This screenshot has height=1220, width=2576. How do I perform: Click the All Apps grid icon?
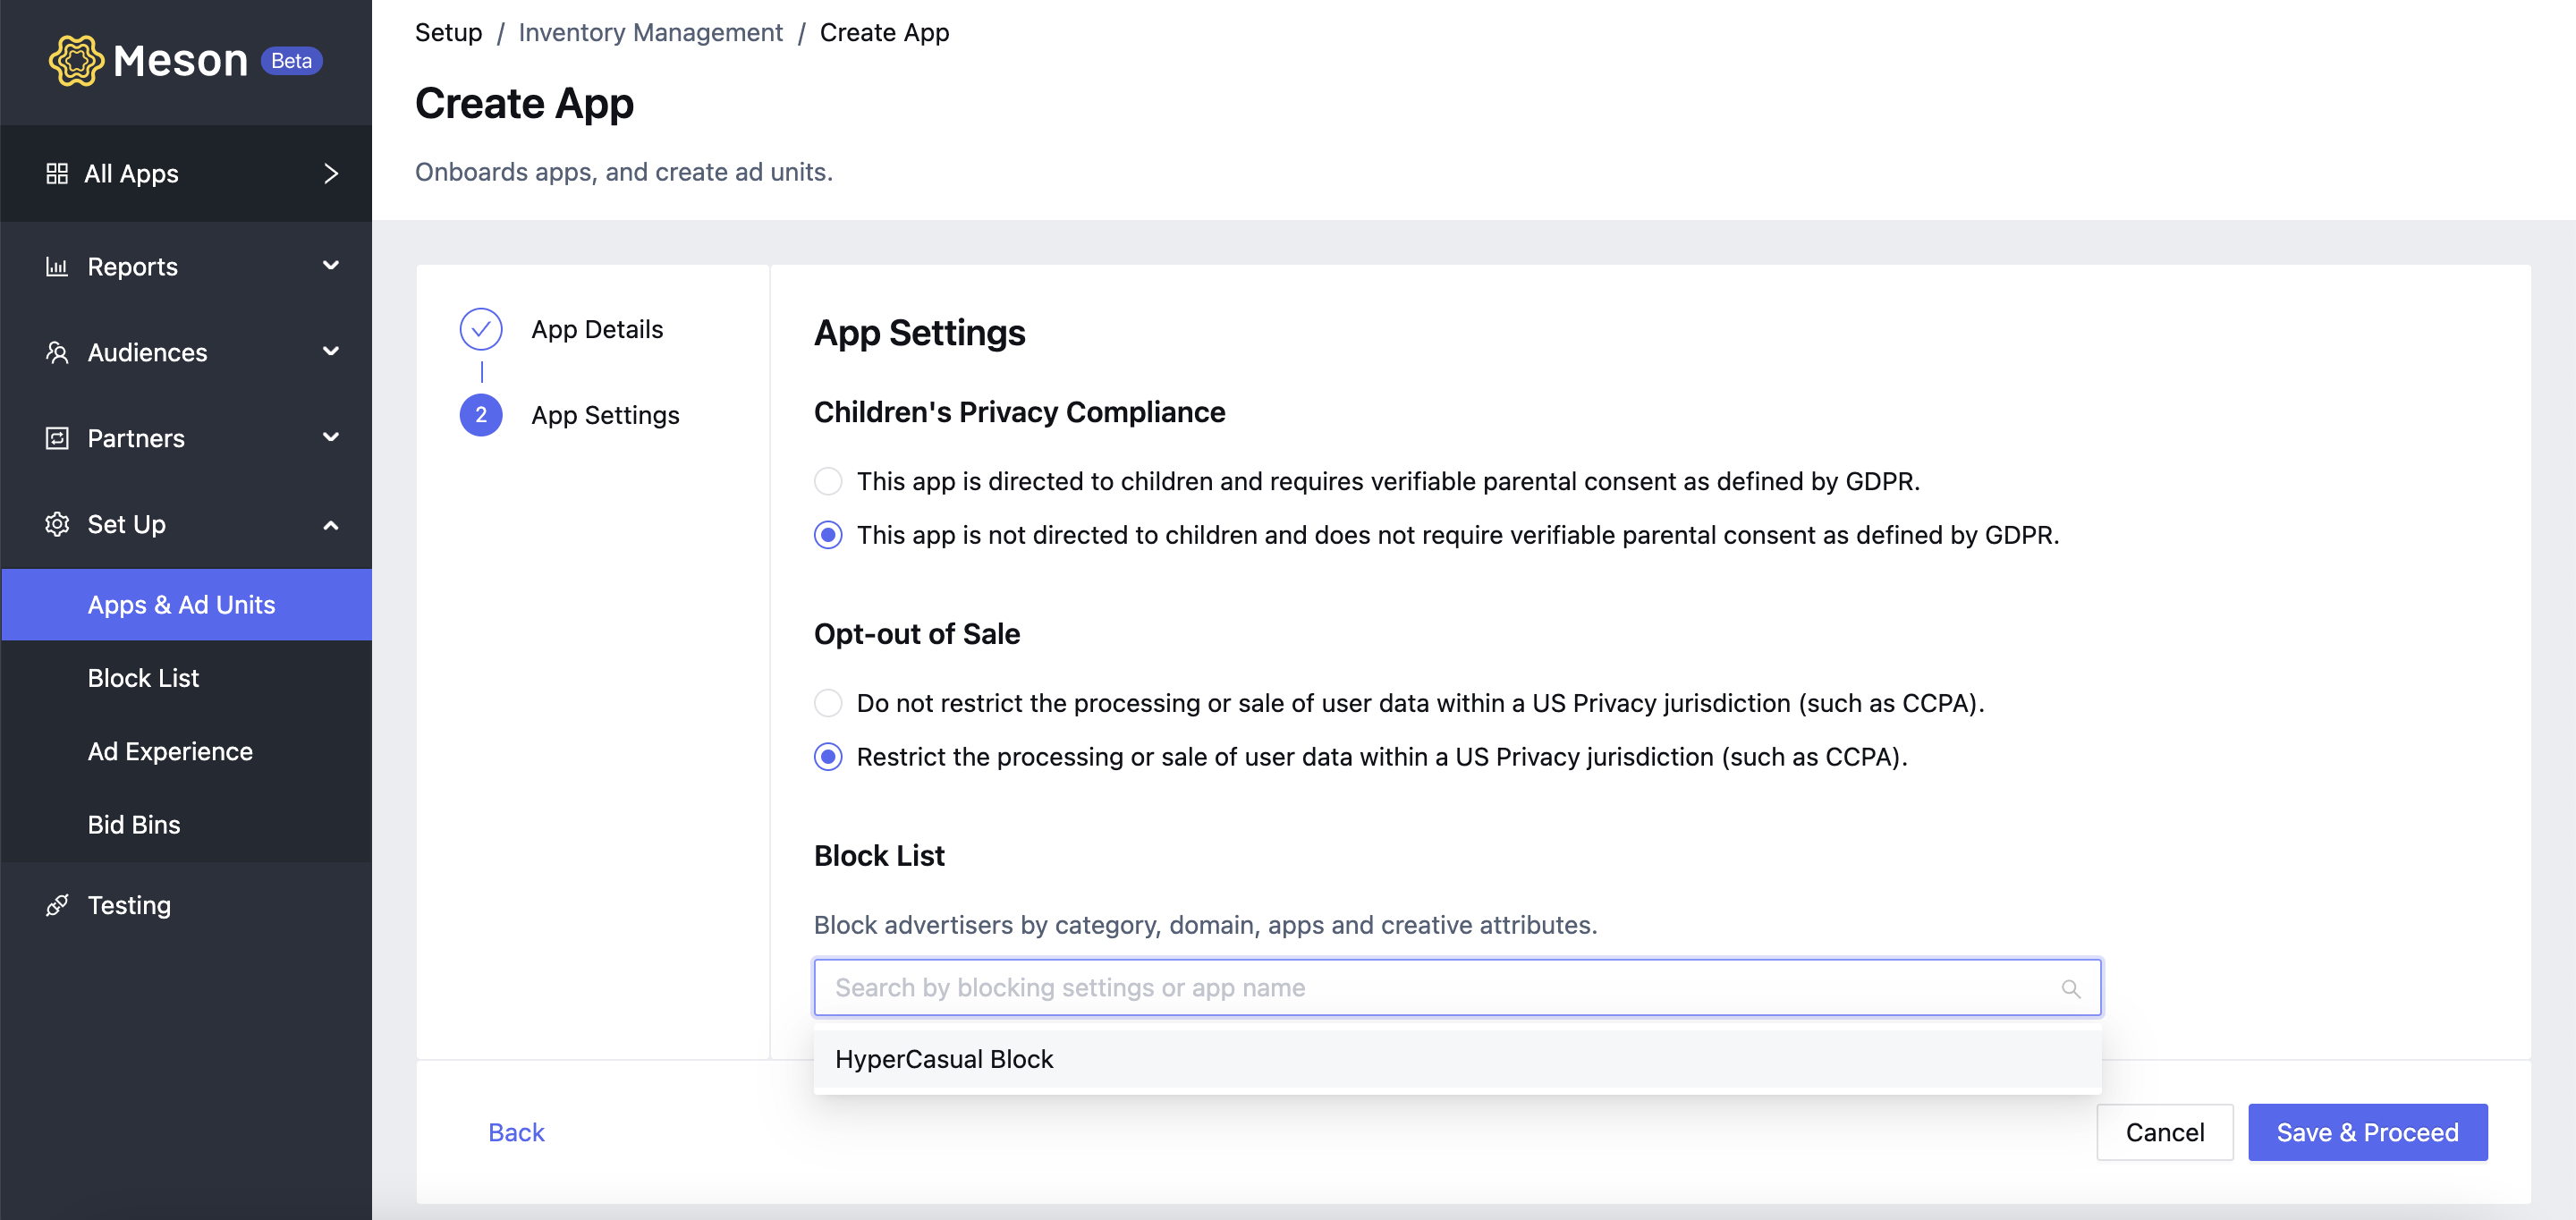57,174
